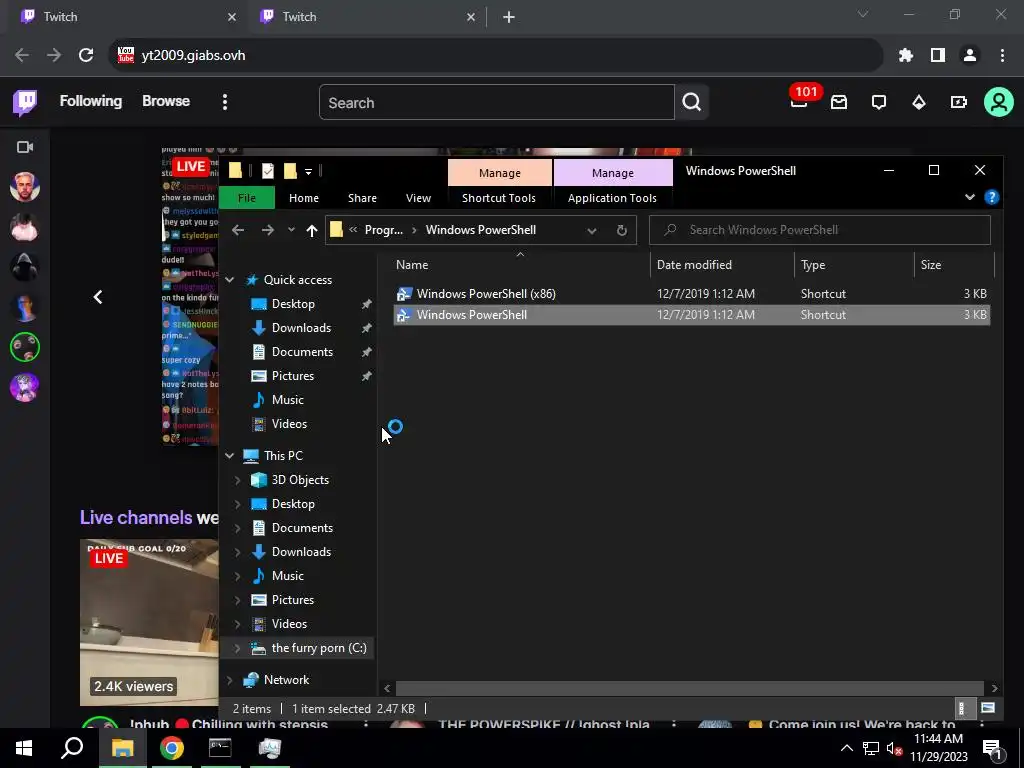Toggle Chrome side panel icon
Viewport: 1024px width, 768px height.
pos(938,56)
